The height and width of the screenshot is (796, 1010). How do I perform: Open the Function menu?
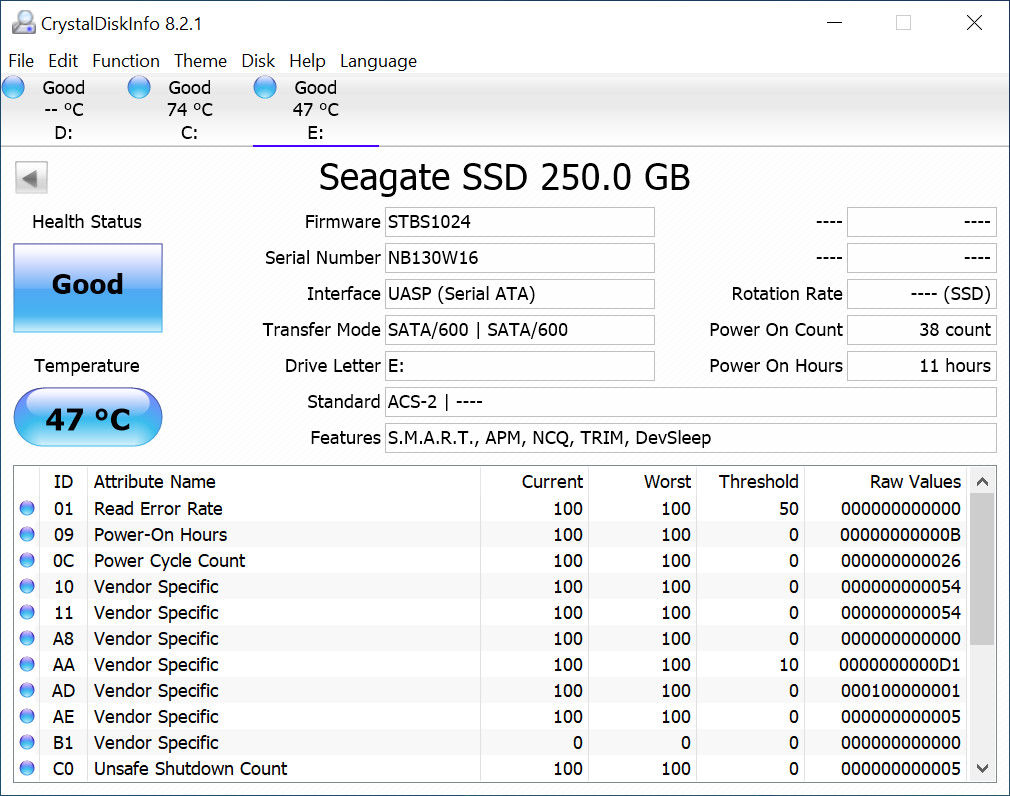pos(126,61)
